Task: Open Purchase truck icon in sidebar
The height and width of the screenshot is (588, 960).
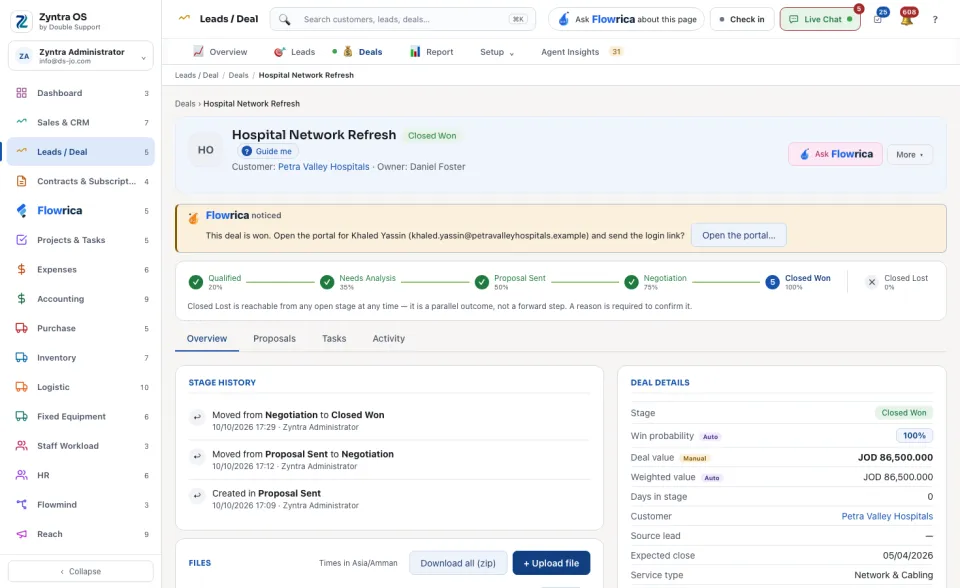Action: 21,328
